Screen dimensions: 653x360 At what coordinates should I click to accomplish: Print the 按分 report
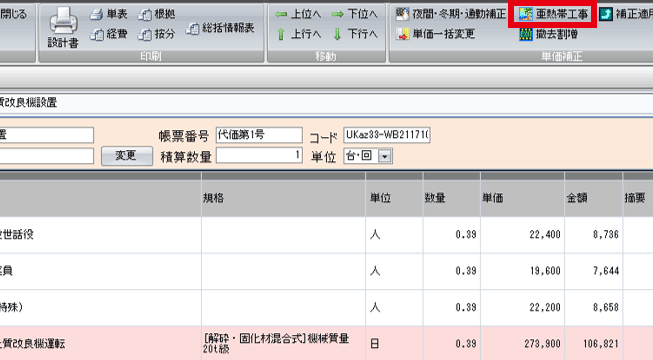(157, 34)
